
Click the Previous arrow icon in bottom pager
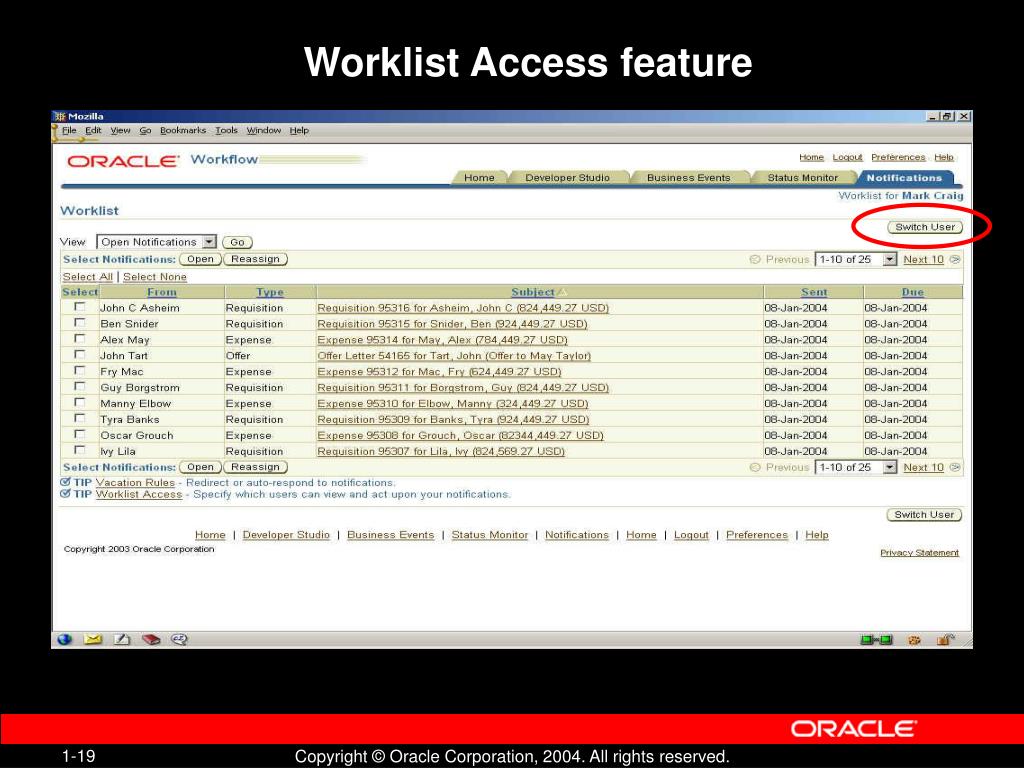(755, 468)
